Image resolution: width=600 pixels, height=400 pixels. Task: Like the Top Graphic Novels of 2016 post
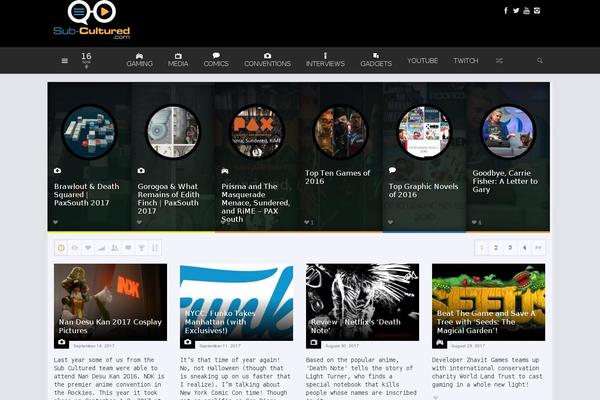391,222
